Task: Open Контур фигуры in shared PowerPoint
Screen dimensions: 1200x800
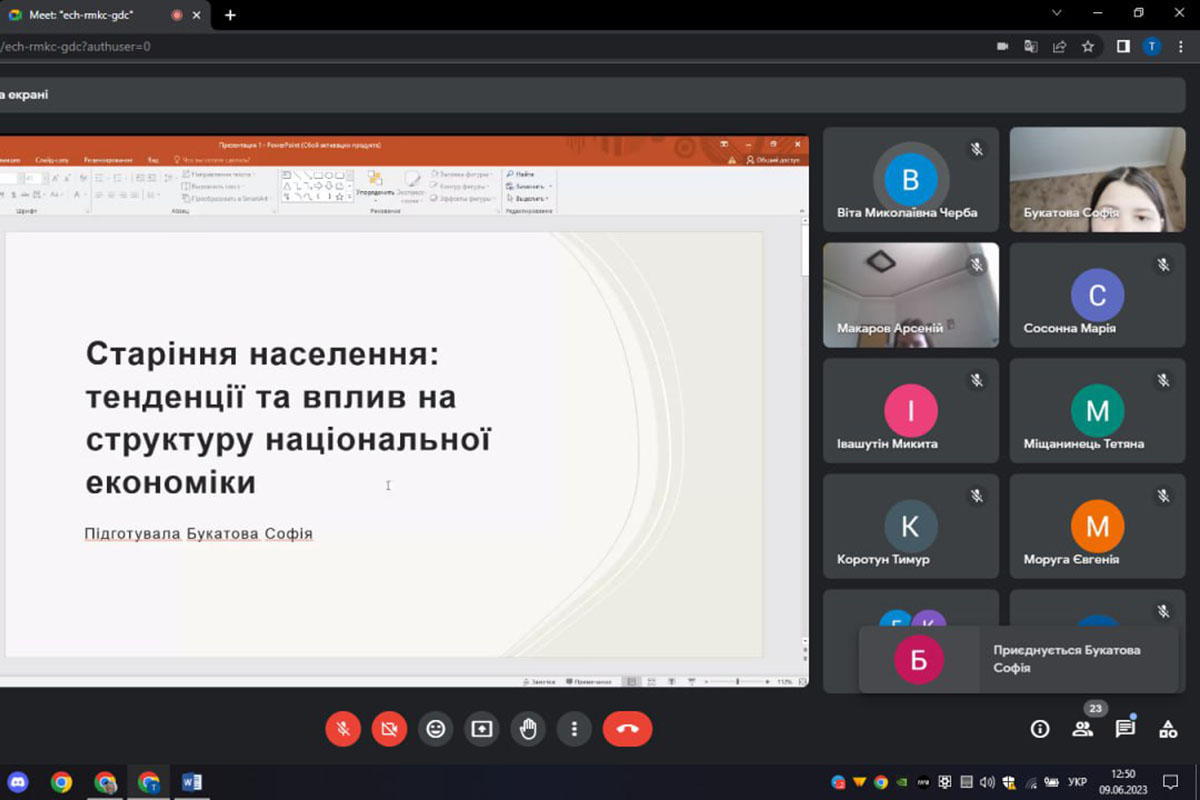Action: pyautogui.click(x=461, y=186)
